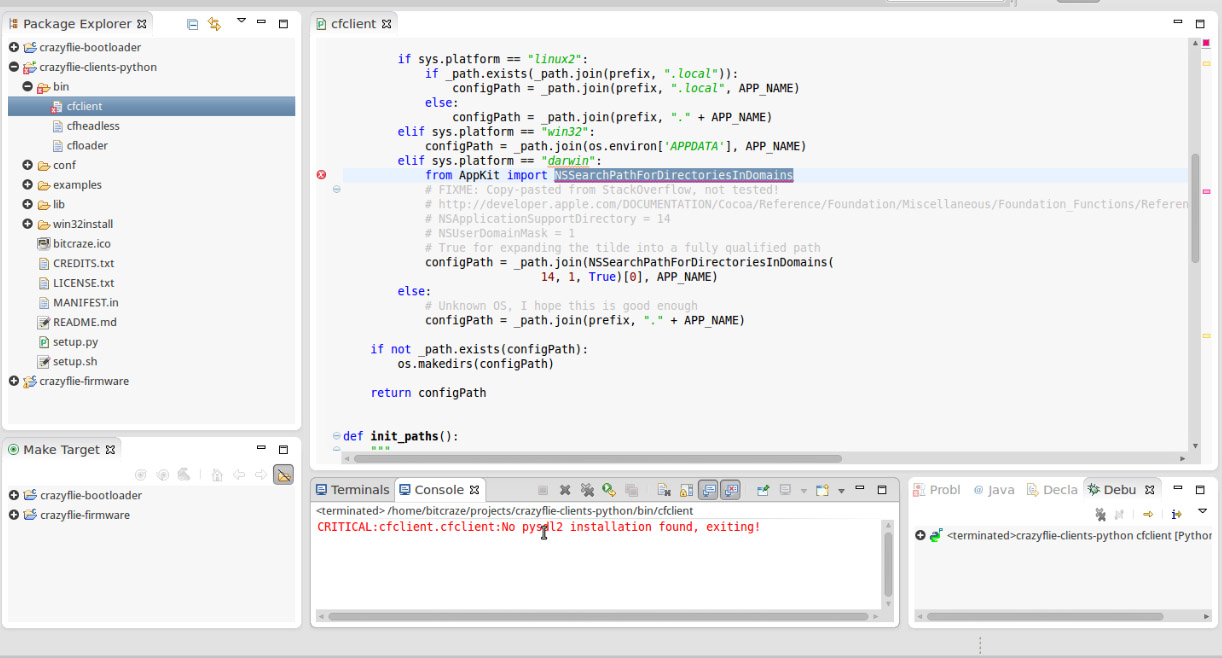Image resolution: width=1222 pixels, height=658 pixels.
Task: Expand the conf folder
Action: tap(28, 165)
